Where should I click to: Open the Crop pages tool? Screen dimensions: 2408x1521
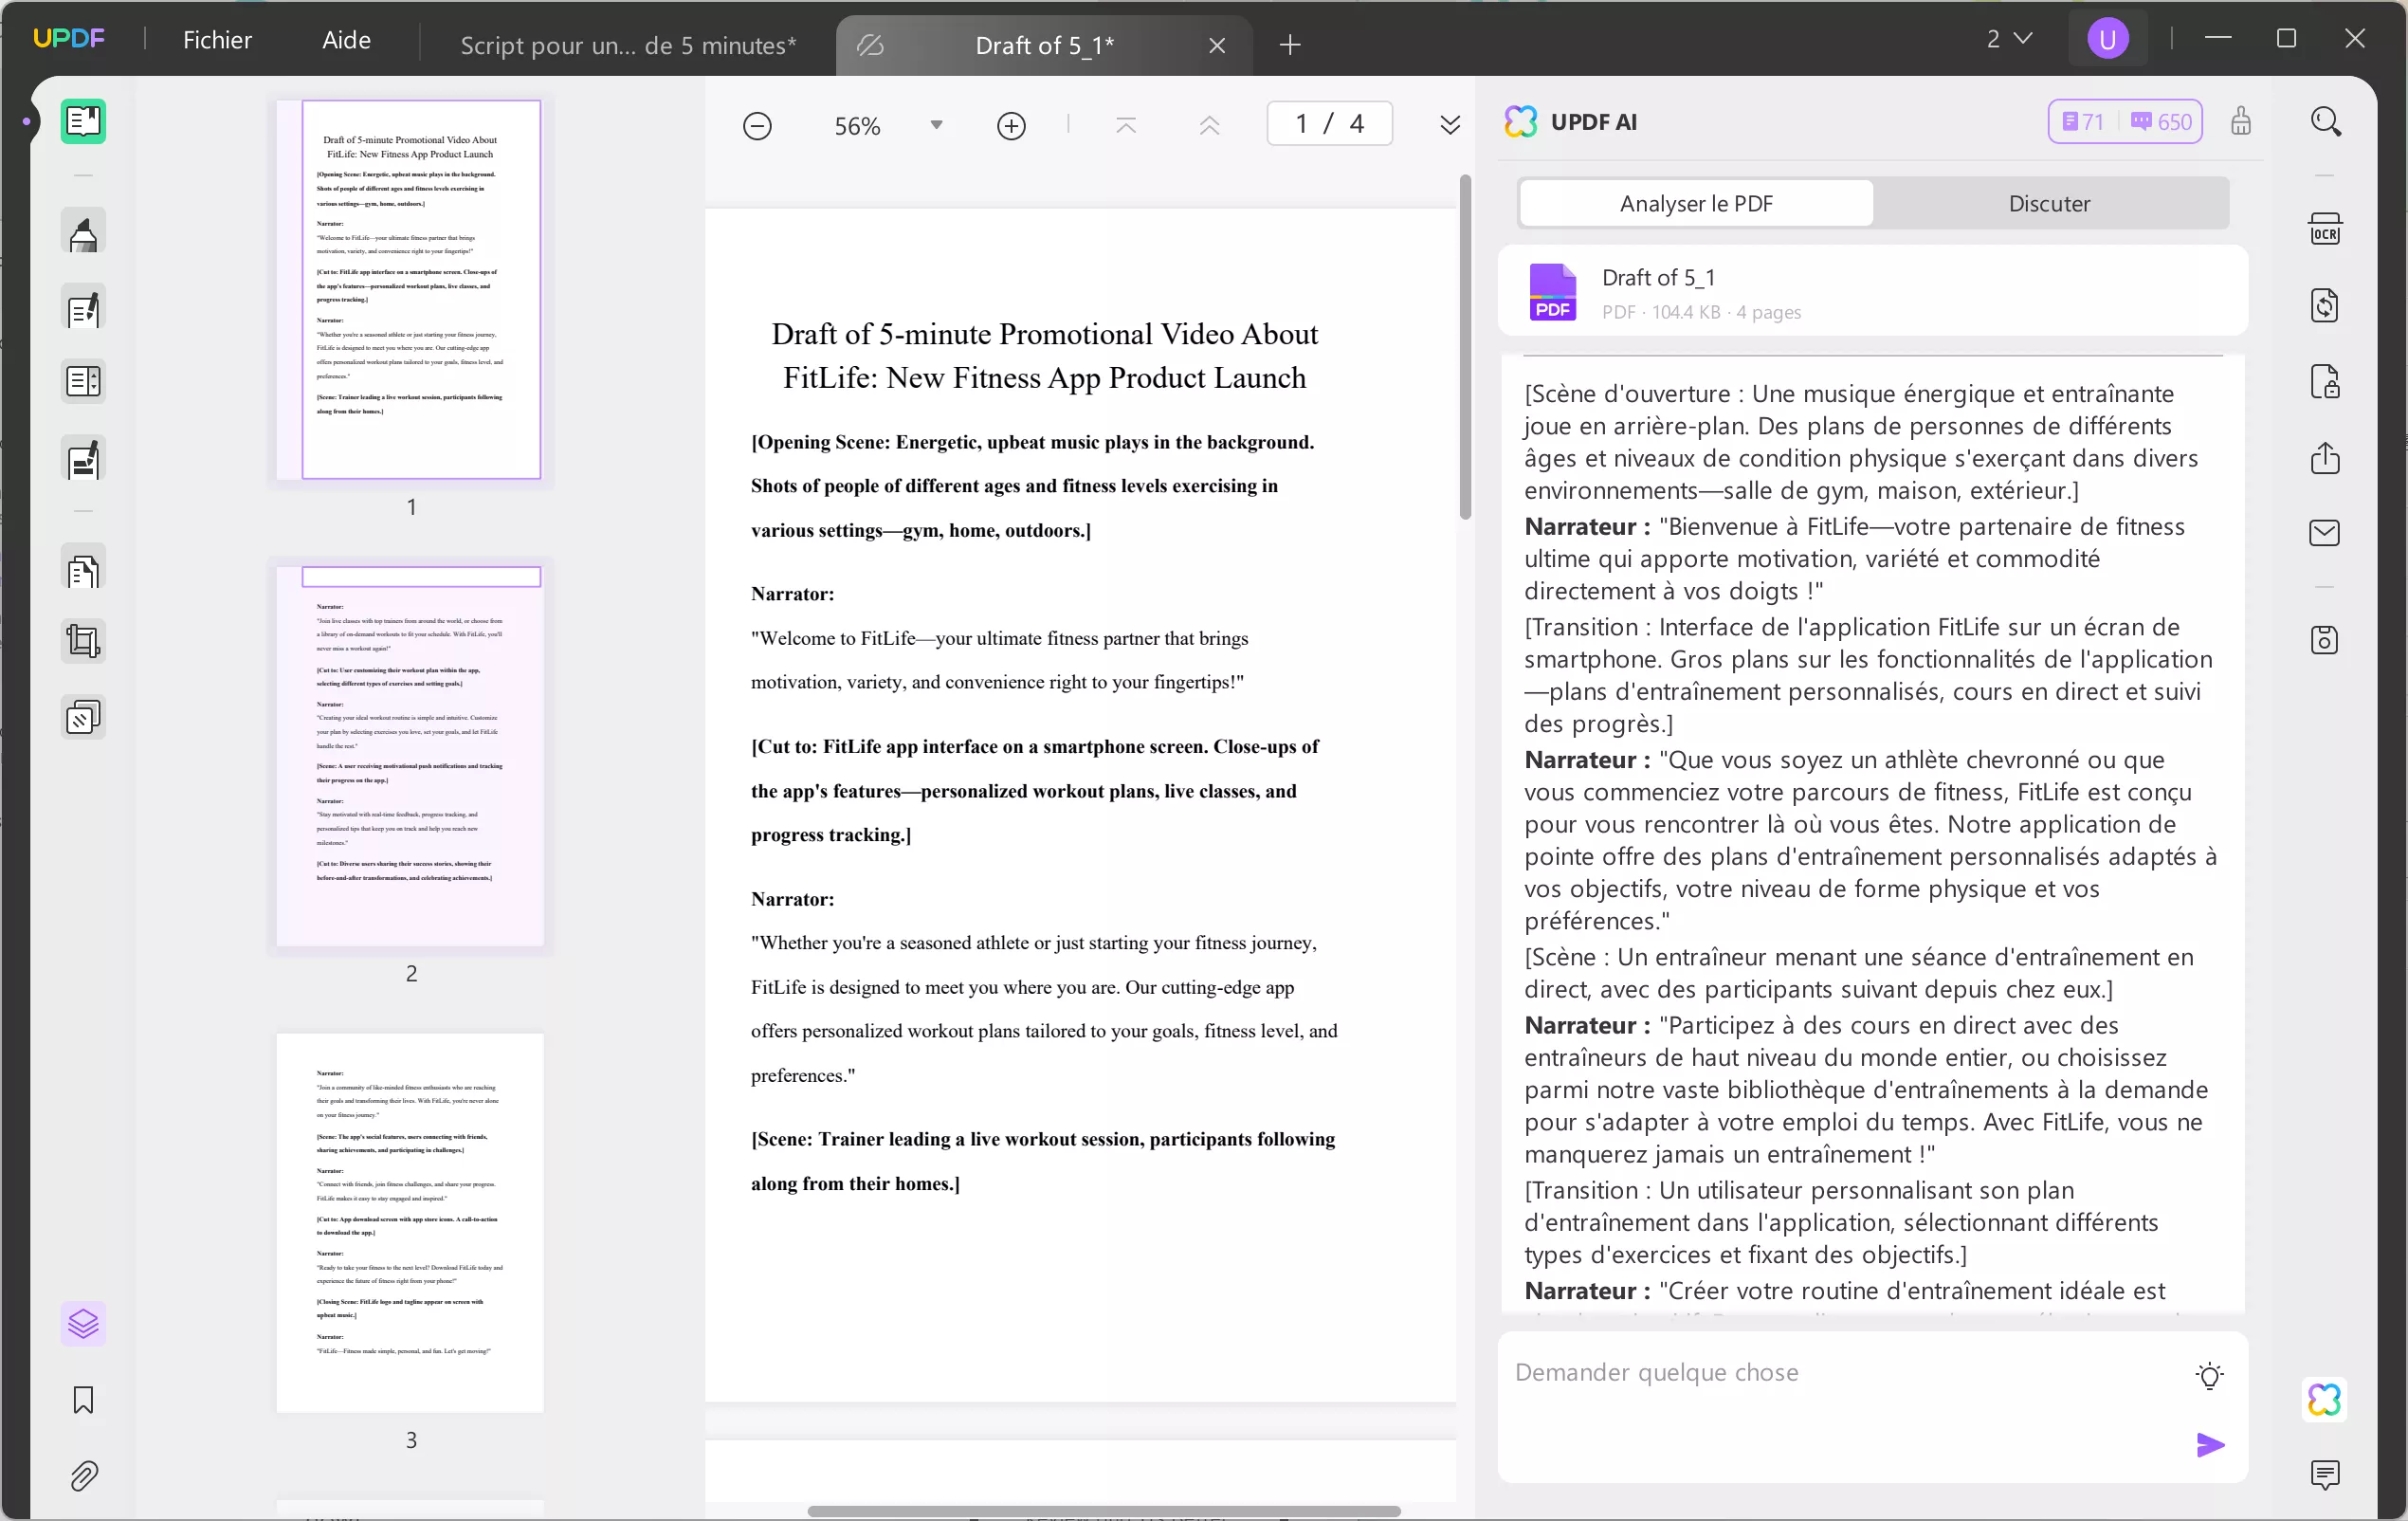pos(83,641)
